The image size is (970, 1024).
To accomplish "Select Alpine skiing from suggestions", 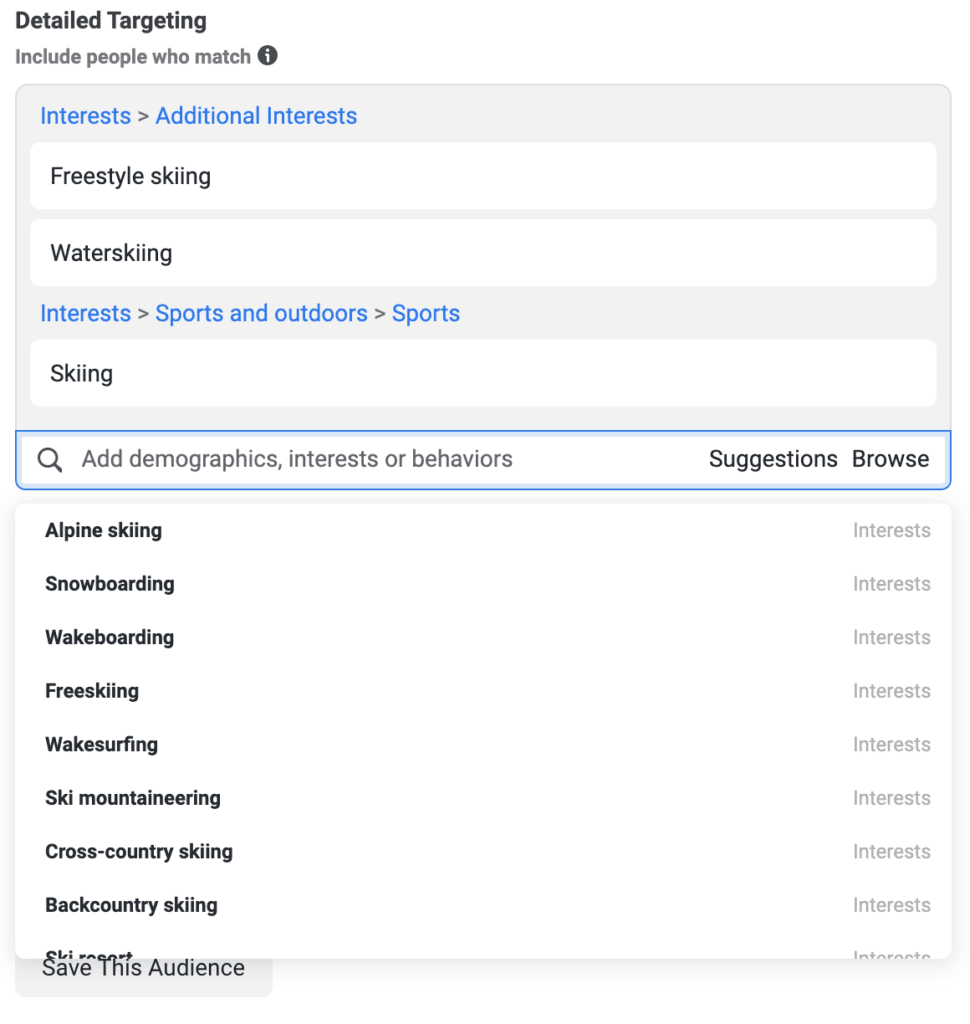I will (104, 531).
